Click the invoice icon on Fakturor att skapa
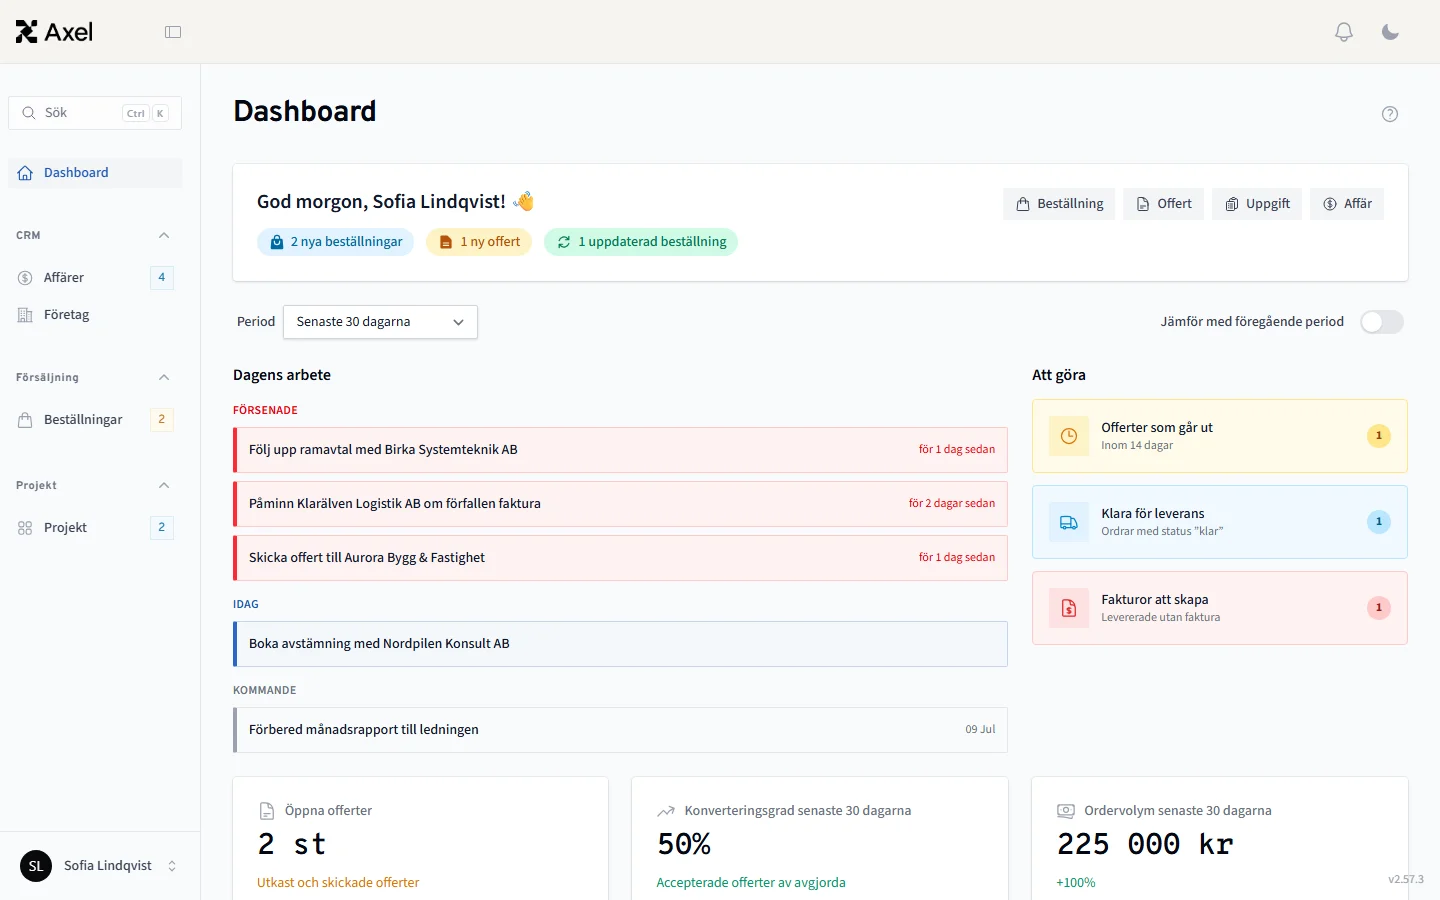 point(1069,608)
